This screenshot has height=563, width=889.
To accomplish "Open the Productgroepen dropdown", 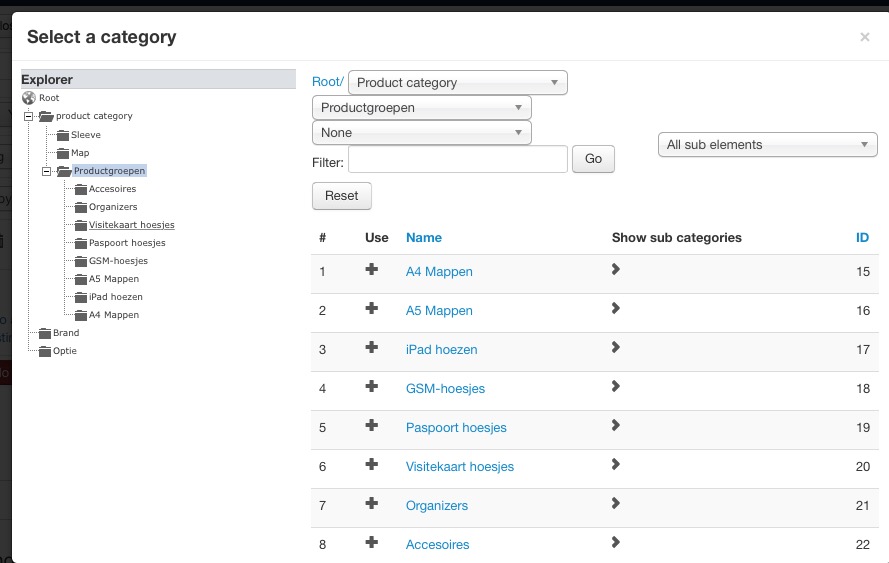I will click(421, 108).
